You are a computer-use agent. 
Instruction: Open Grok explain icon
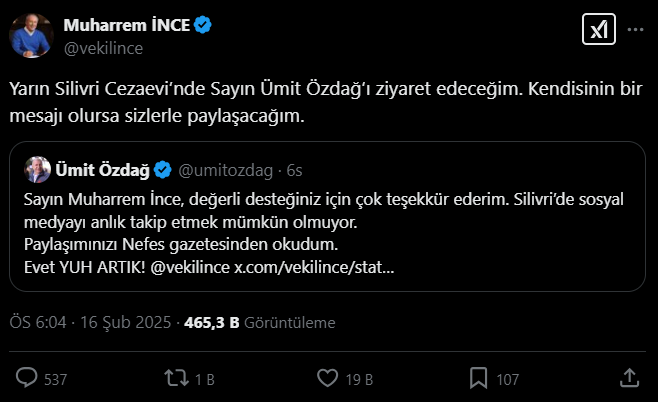[x=598, y=31]
